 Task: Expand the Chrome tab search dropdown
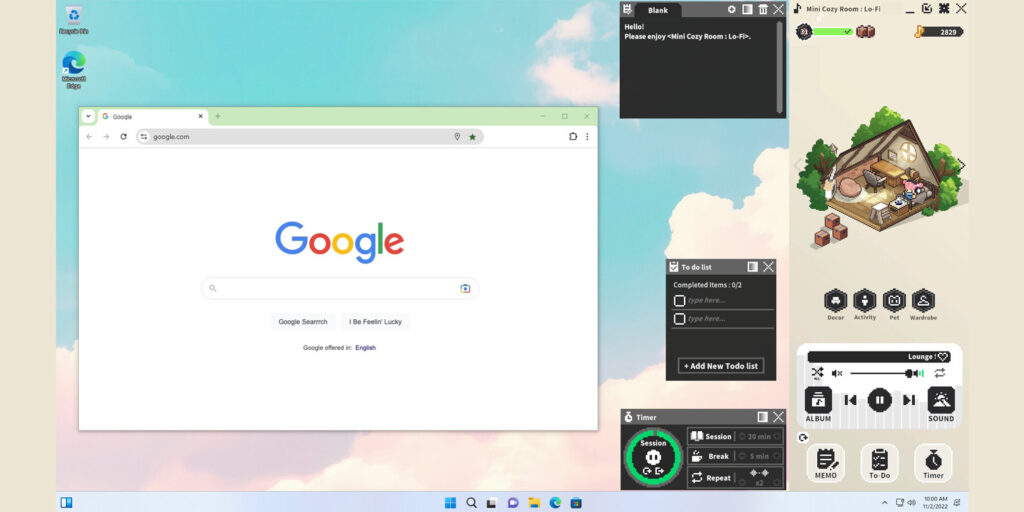[88, 116]
